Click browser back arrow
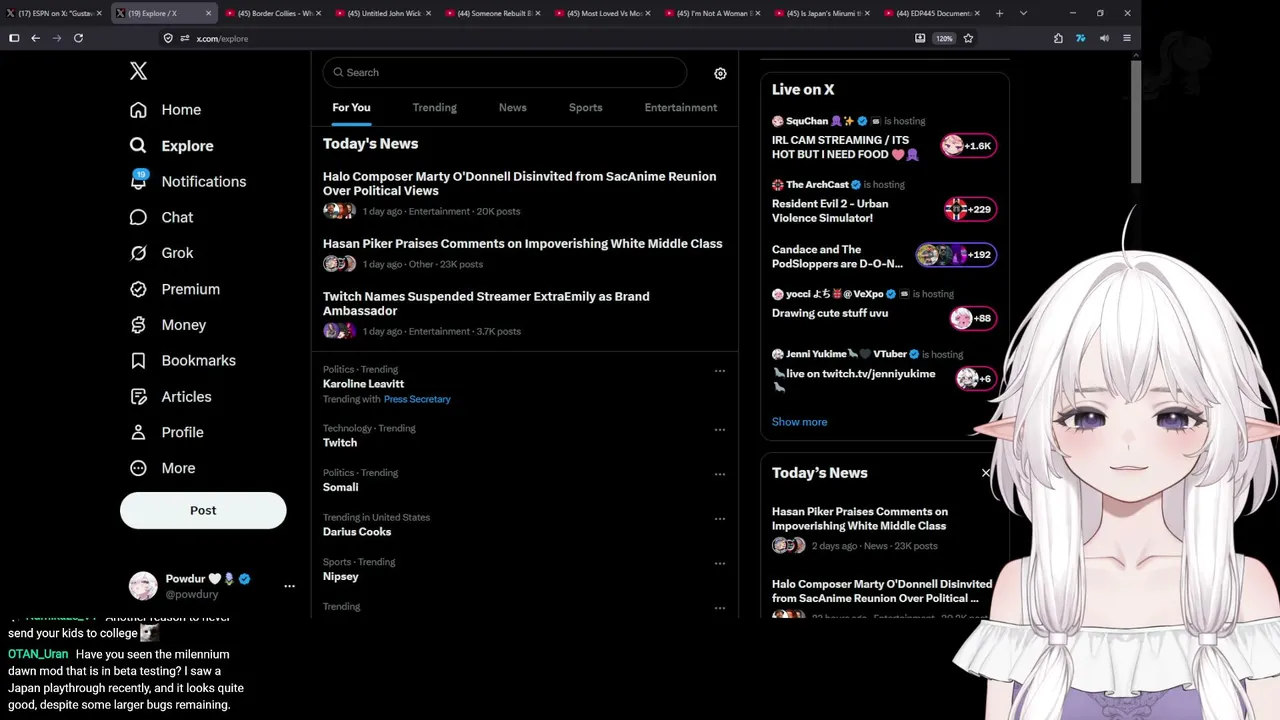The height and width of the screenshot is (720, 1280). 35,38
